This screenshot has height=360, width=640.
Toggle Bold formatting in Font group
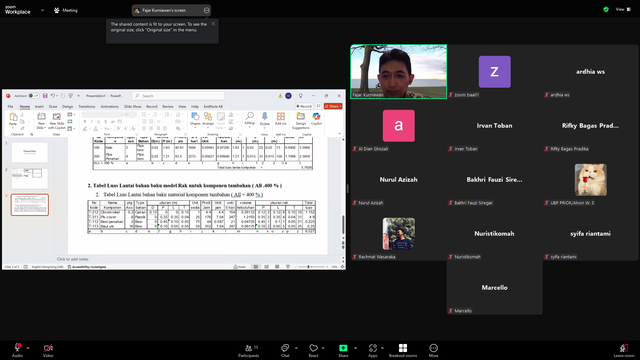click(85, 122)
